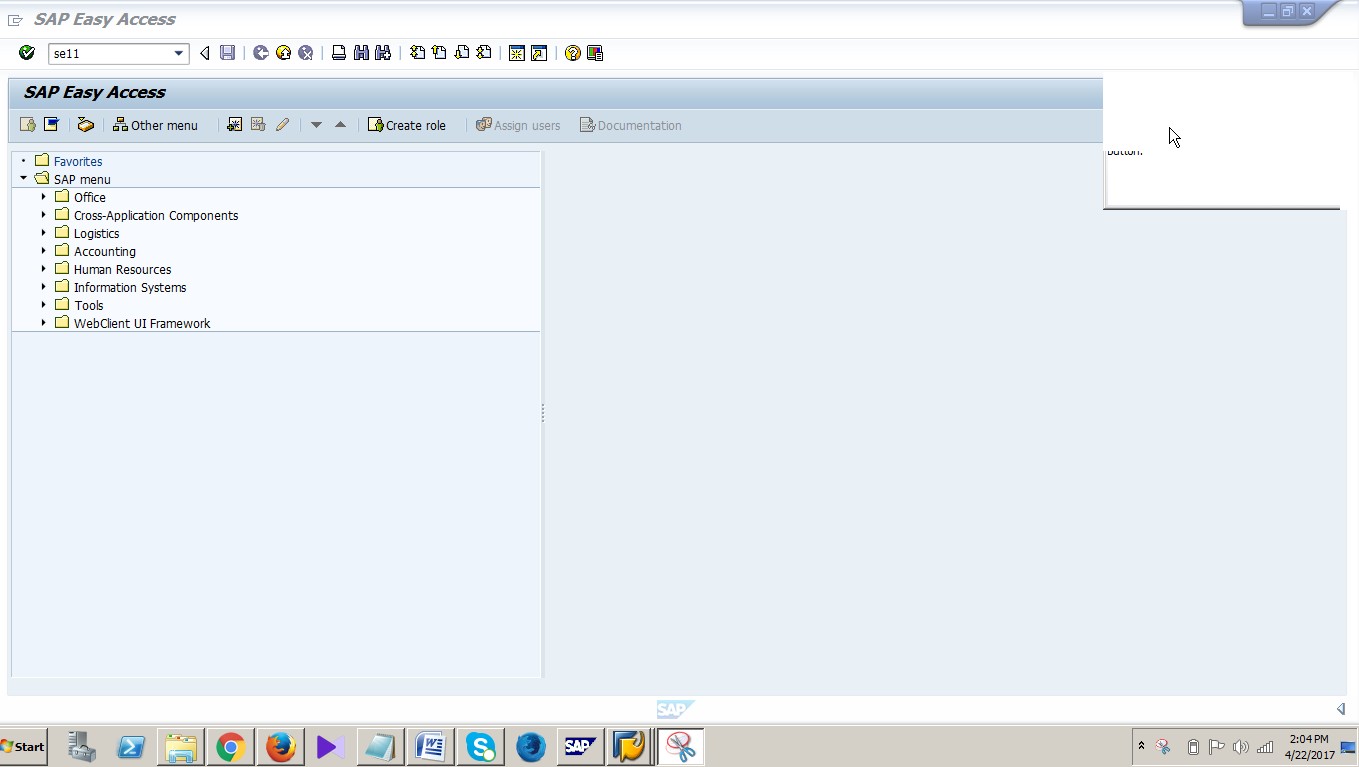
Task: Click the Help question mark icon
Action: tap(571, 53)
